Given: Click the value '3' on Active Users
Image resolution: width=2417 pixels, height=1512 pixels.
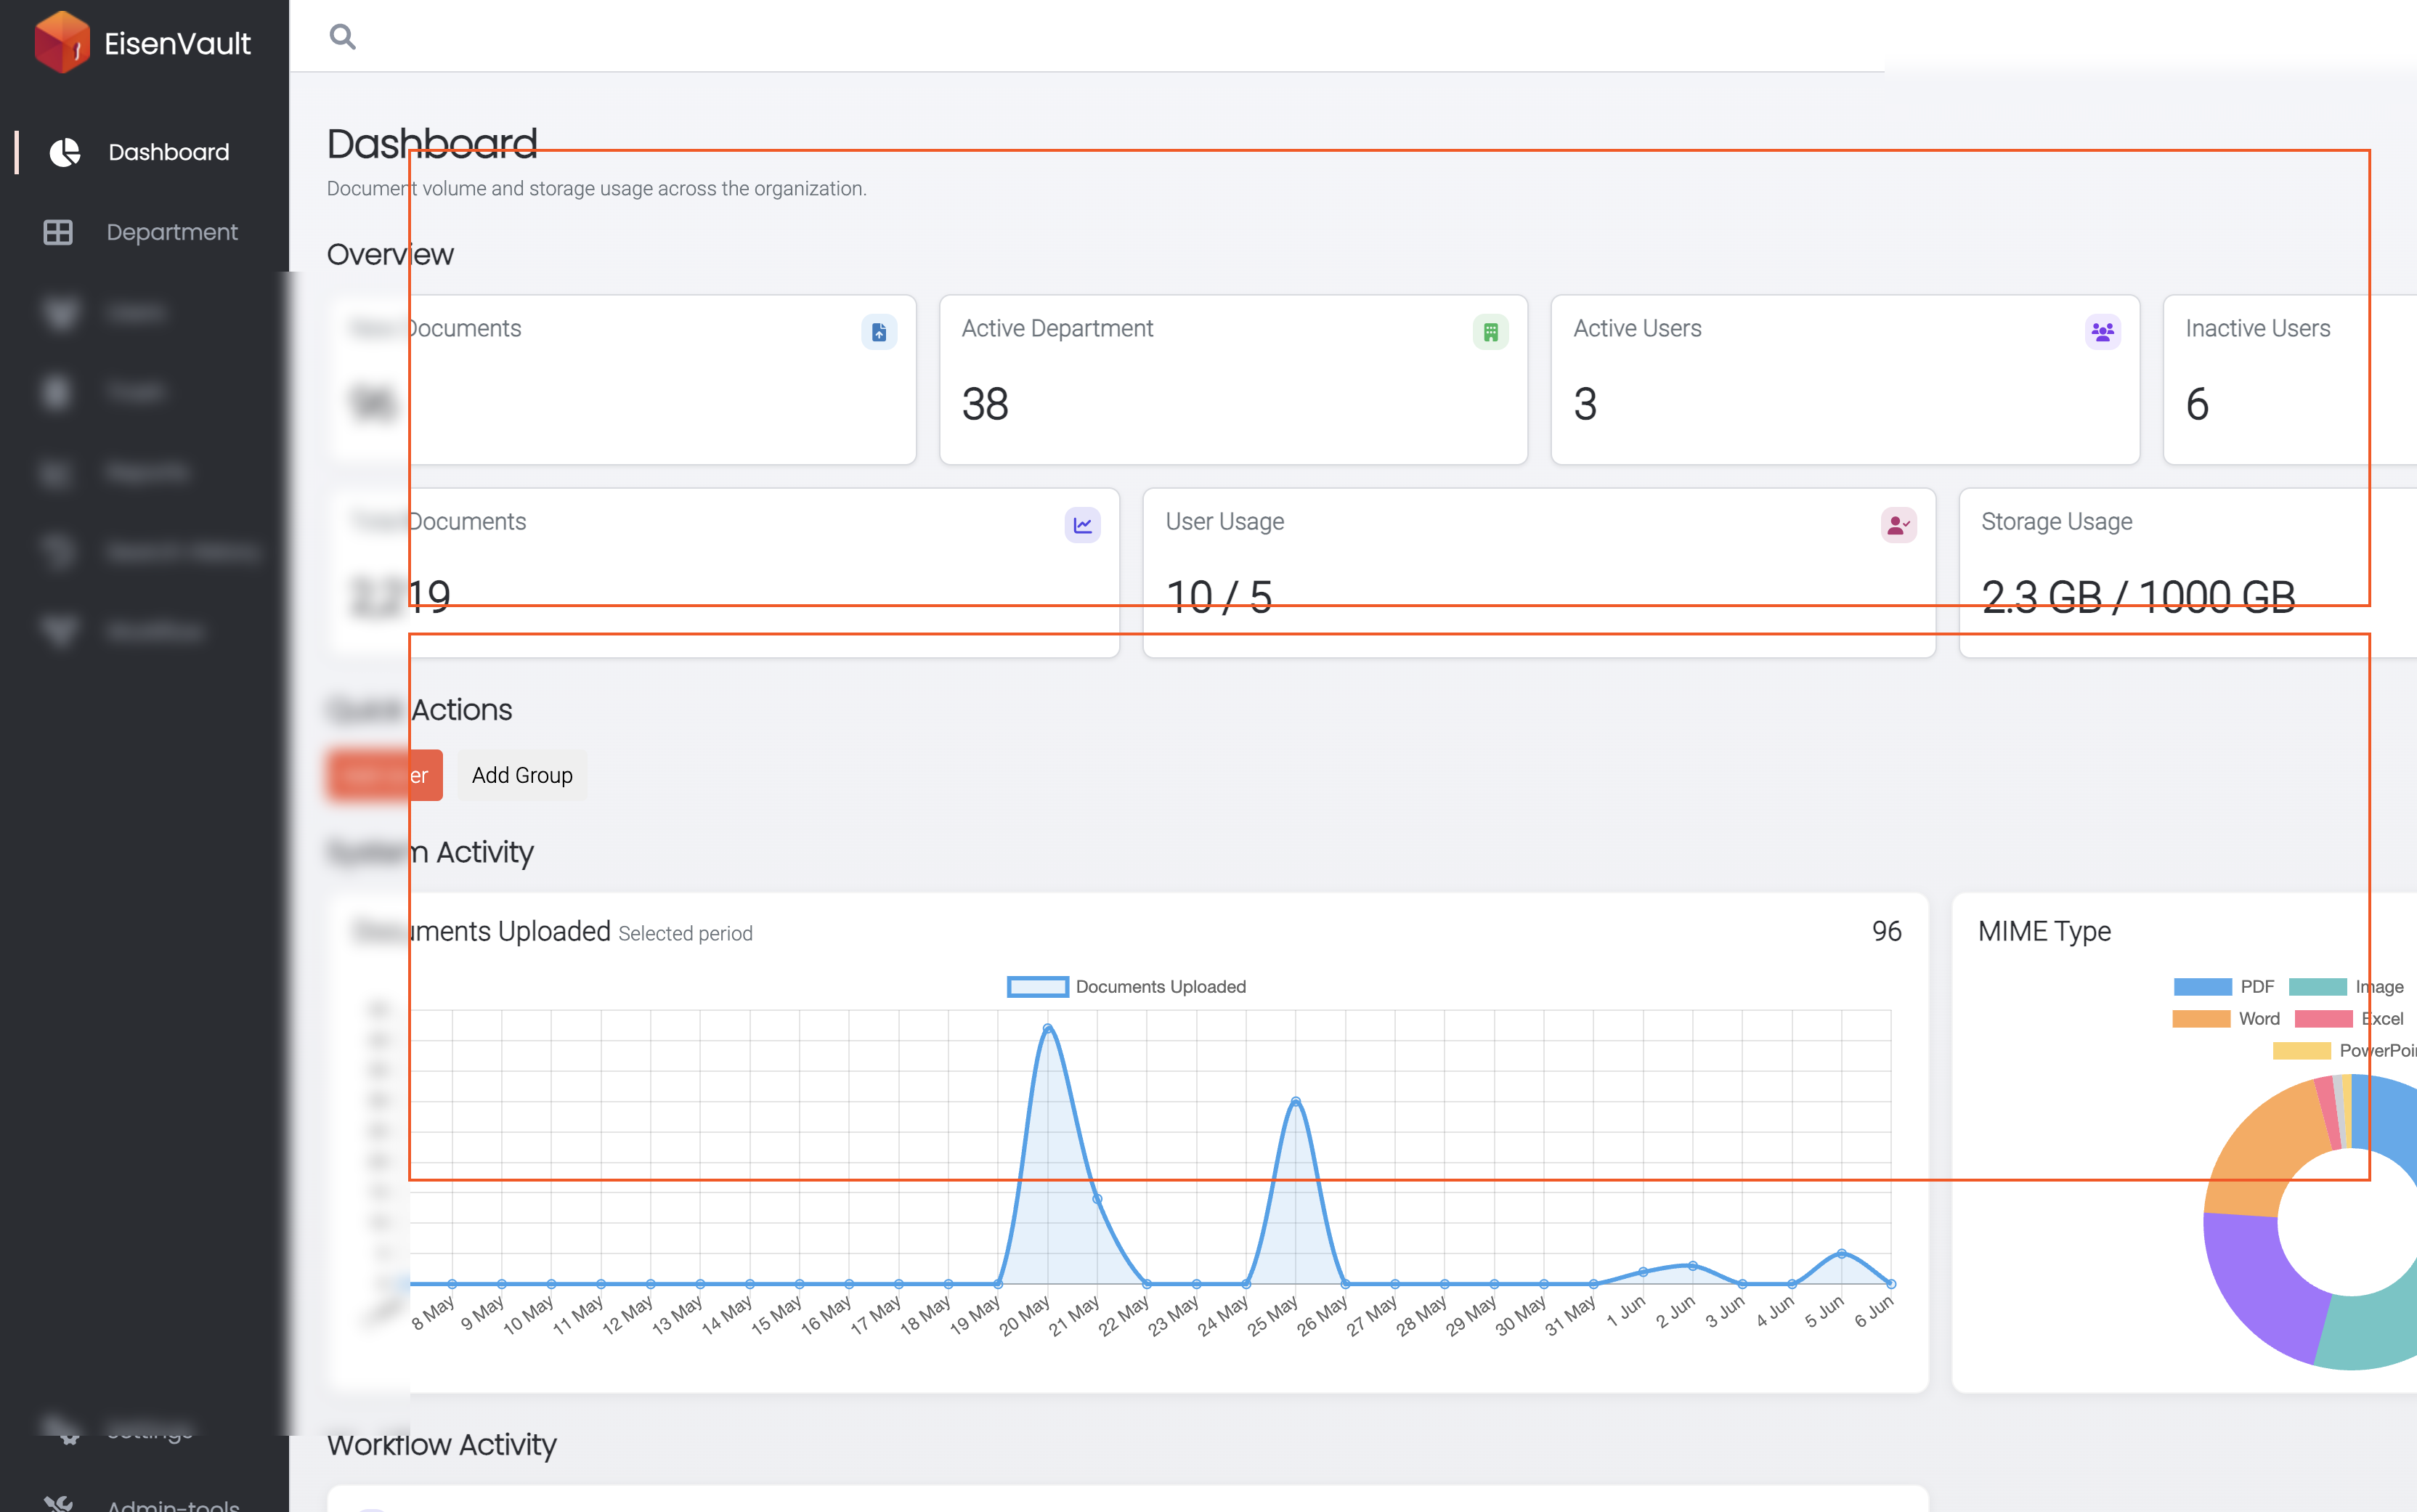Looking at the screenshot, I should 1585,404.
